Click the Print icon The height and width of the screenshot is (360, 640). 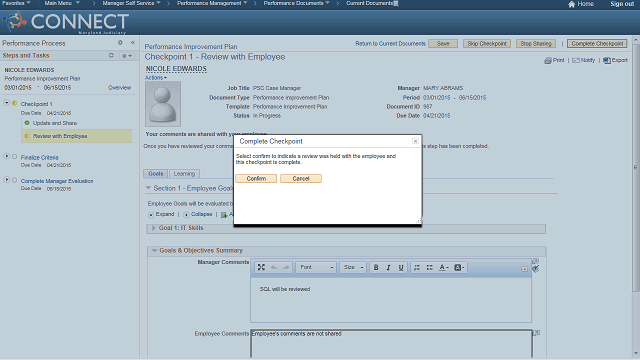coord(547,60)
